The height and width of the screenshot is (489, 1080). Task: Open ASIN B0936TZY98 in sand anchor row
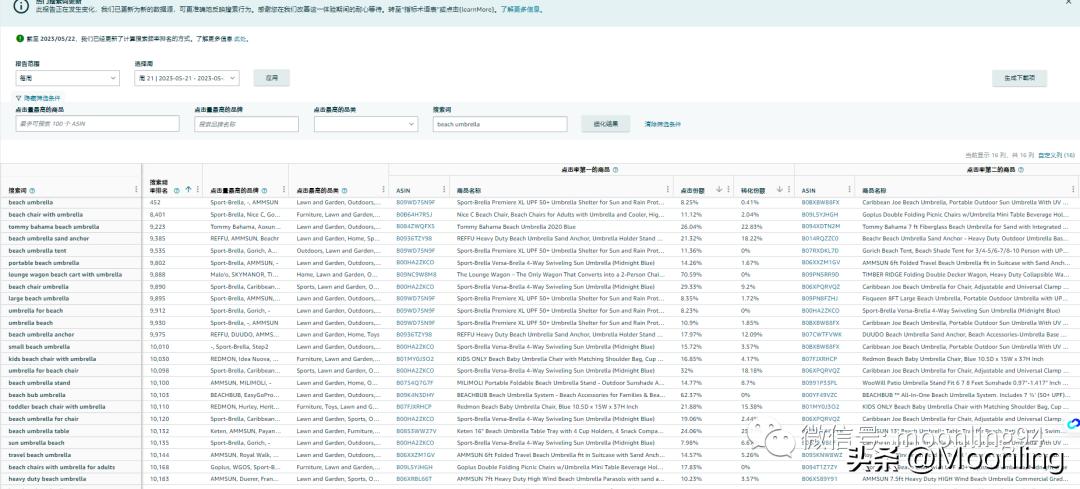415,238
